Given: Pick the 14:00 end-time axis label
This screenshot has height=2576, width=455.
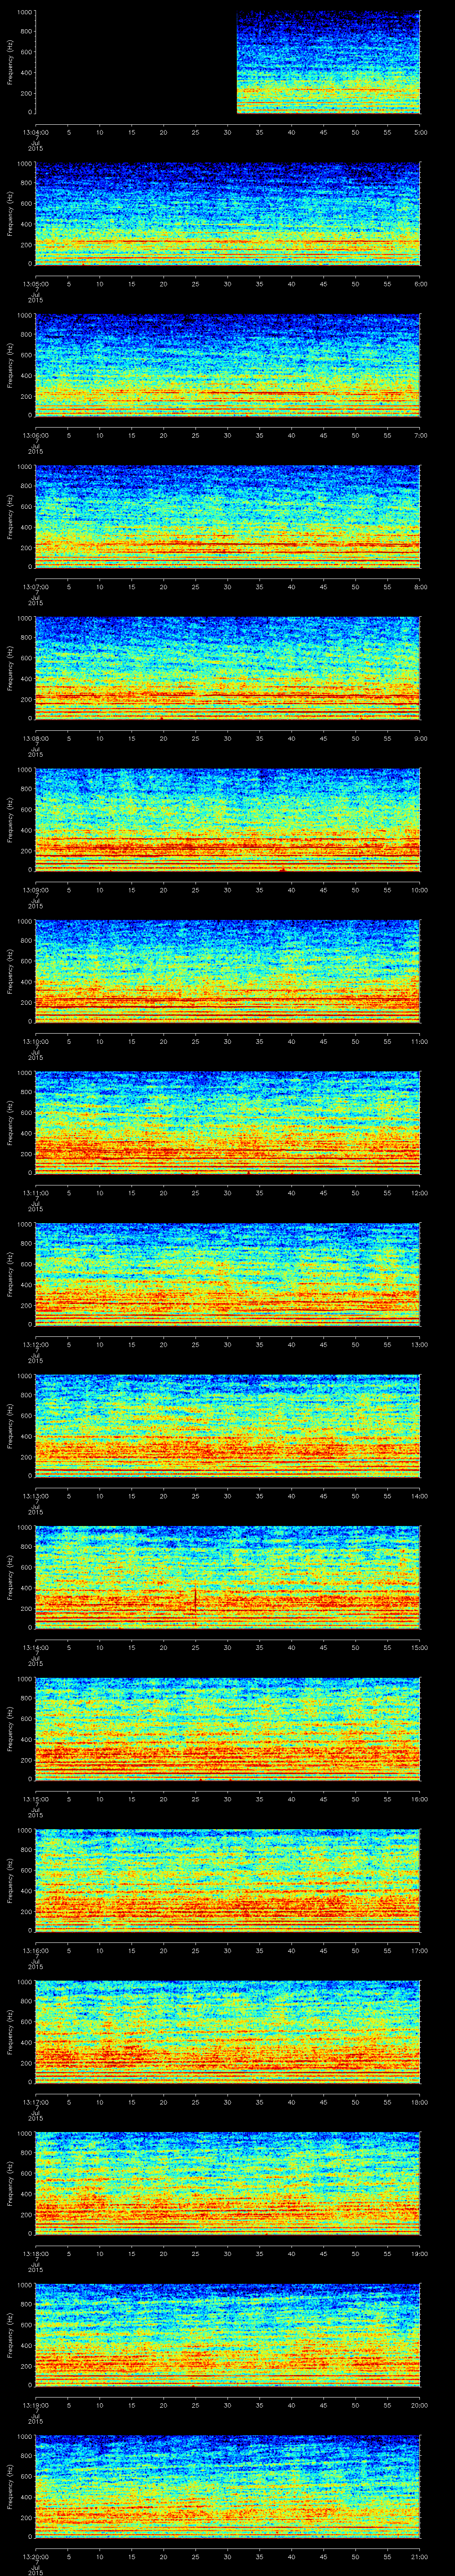Looking at the screenshot, I should point(419,1496).
